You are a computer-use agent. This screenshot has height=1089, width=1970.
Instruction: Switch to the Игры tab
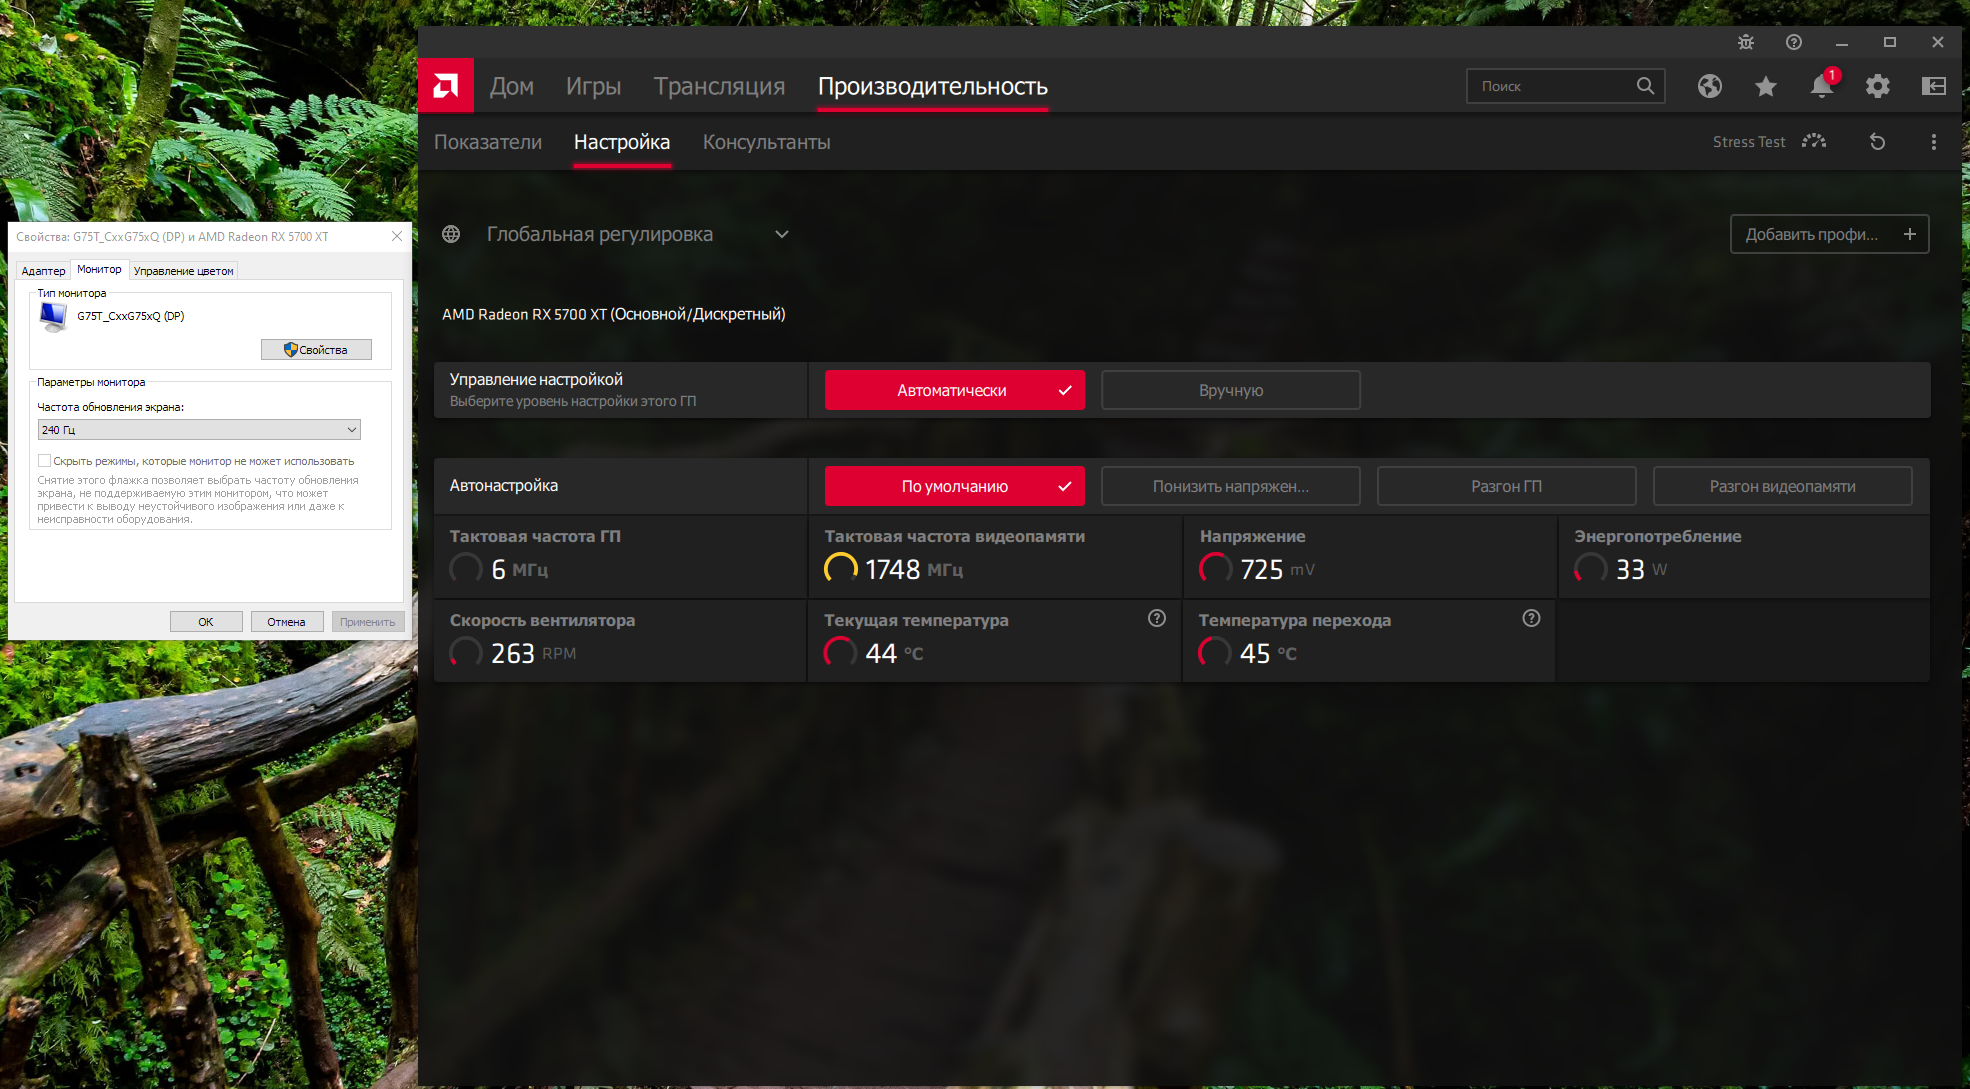coord(593,87)
